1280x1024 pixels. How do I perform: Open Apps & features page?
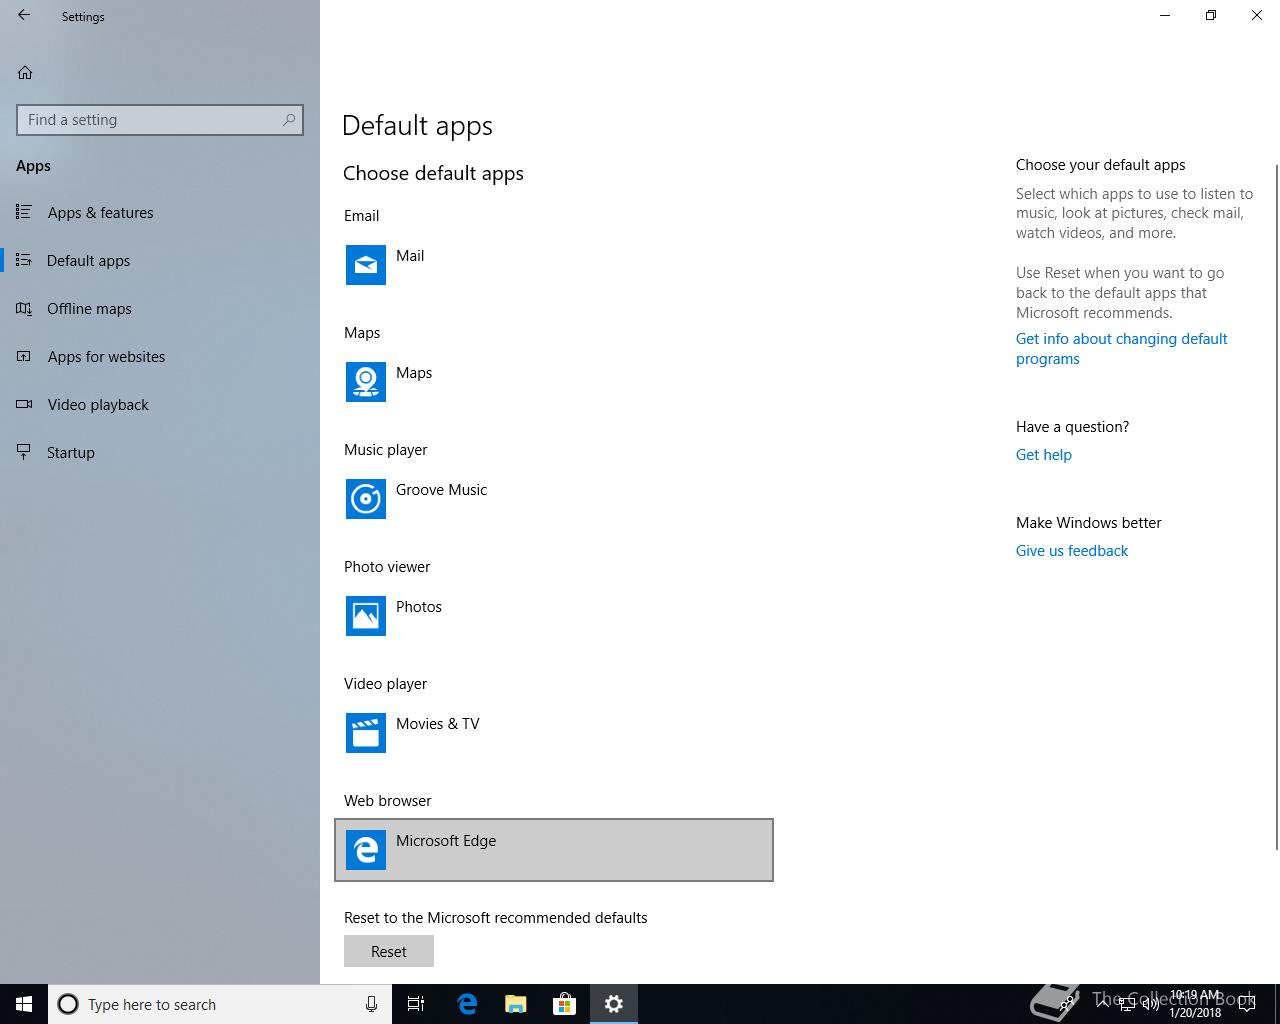coord(160,212)
